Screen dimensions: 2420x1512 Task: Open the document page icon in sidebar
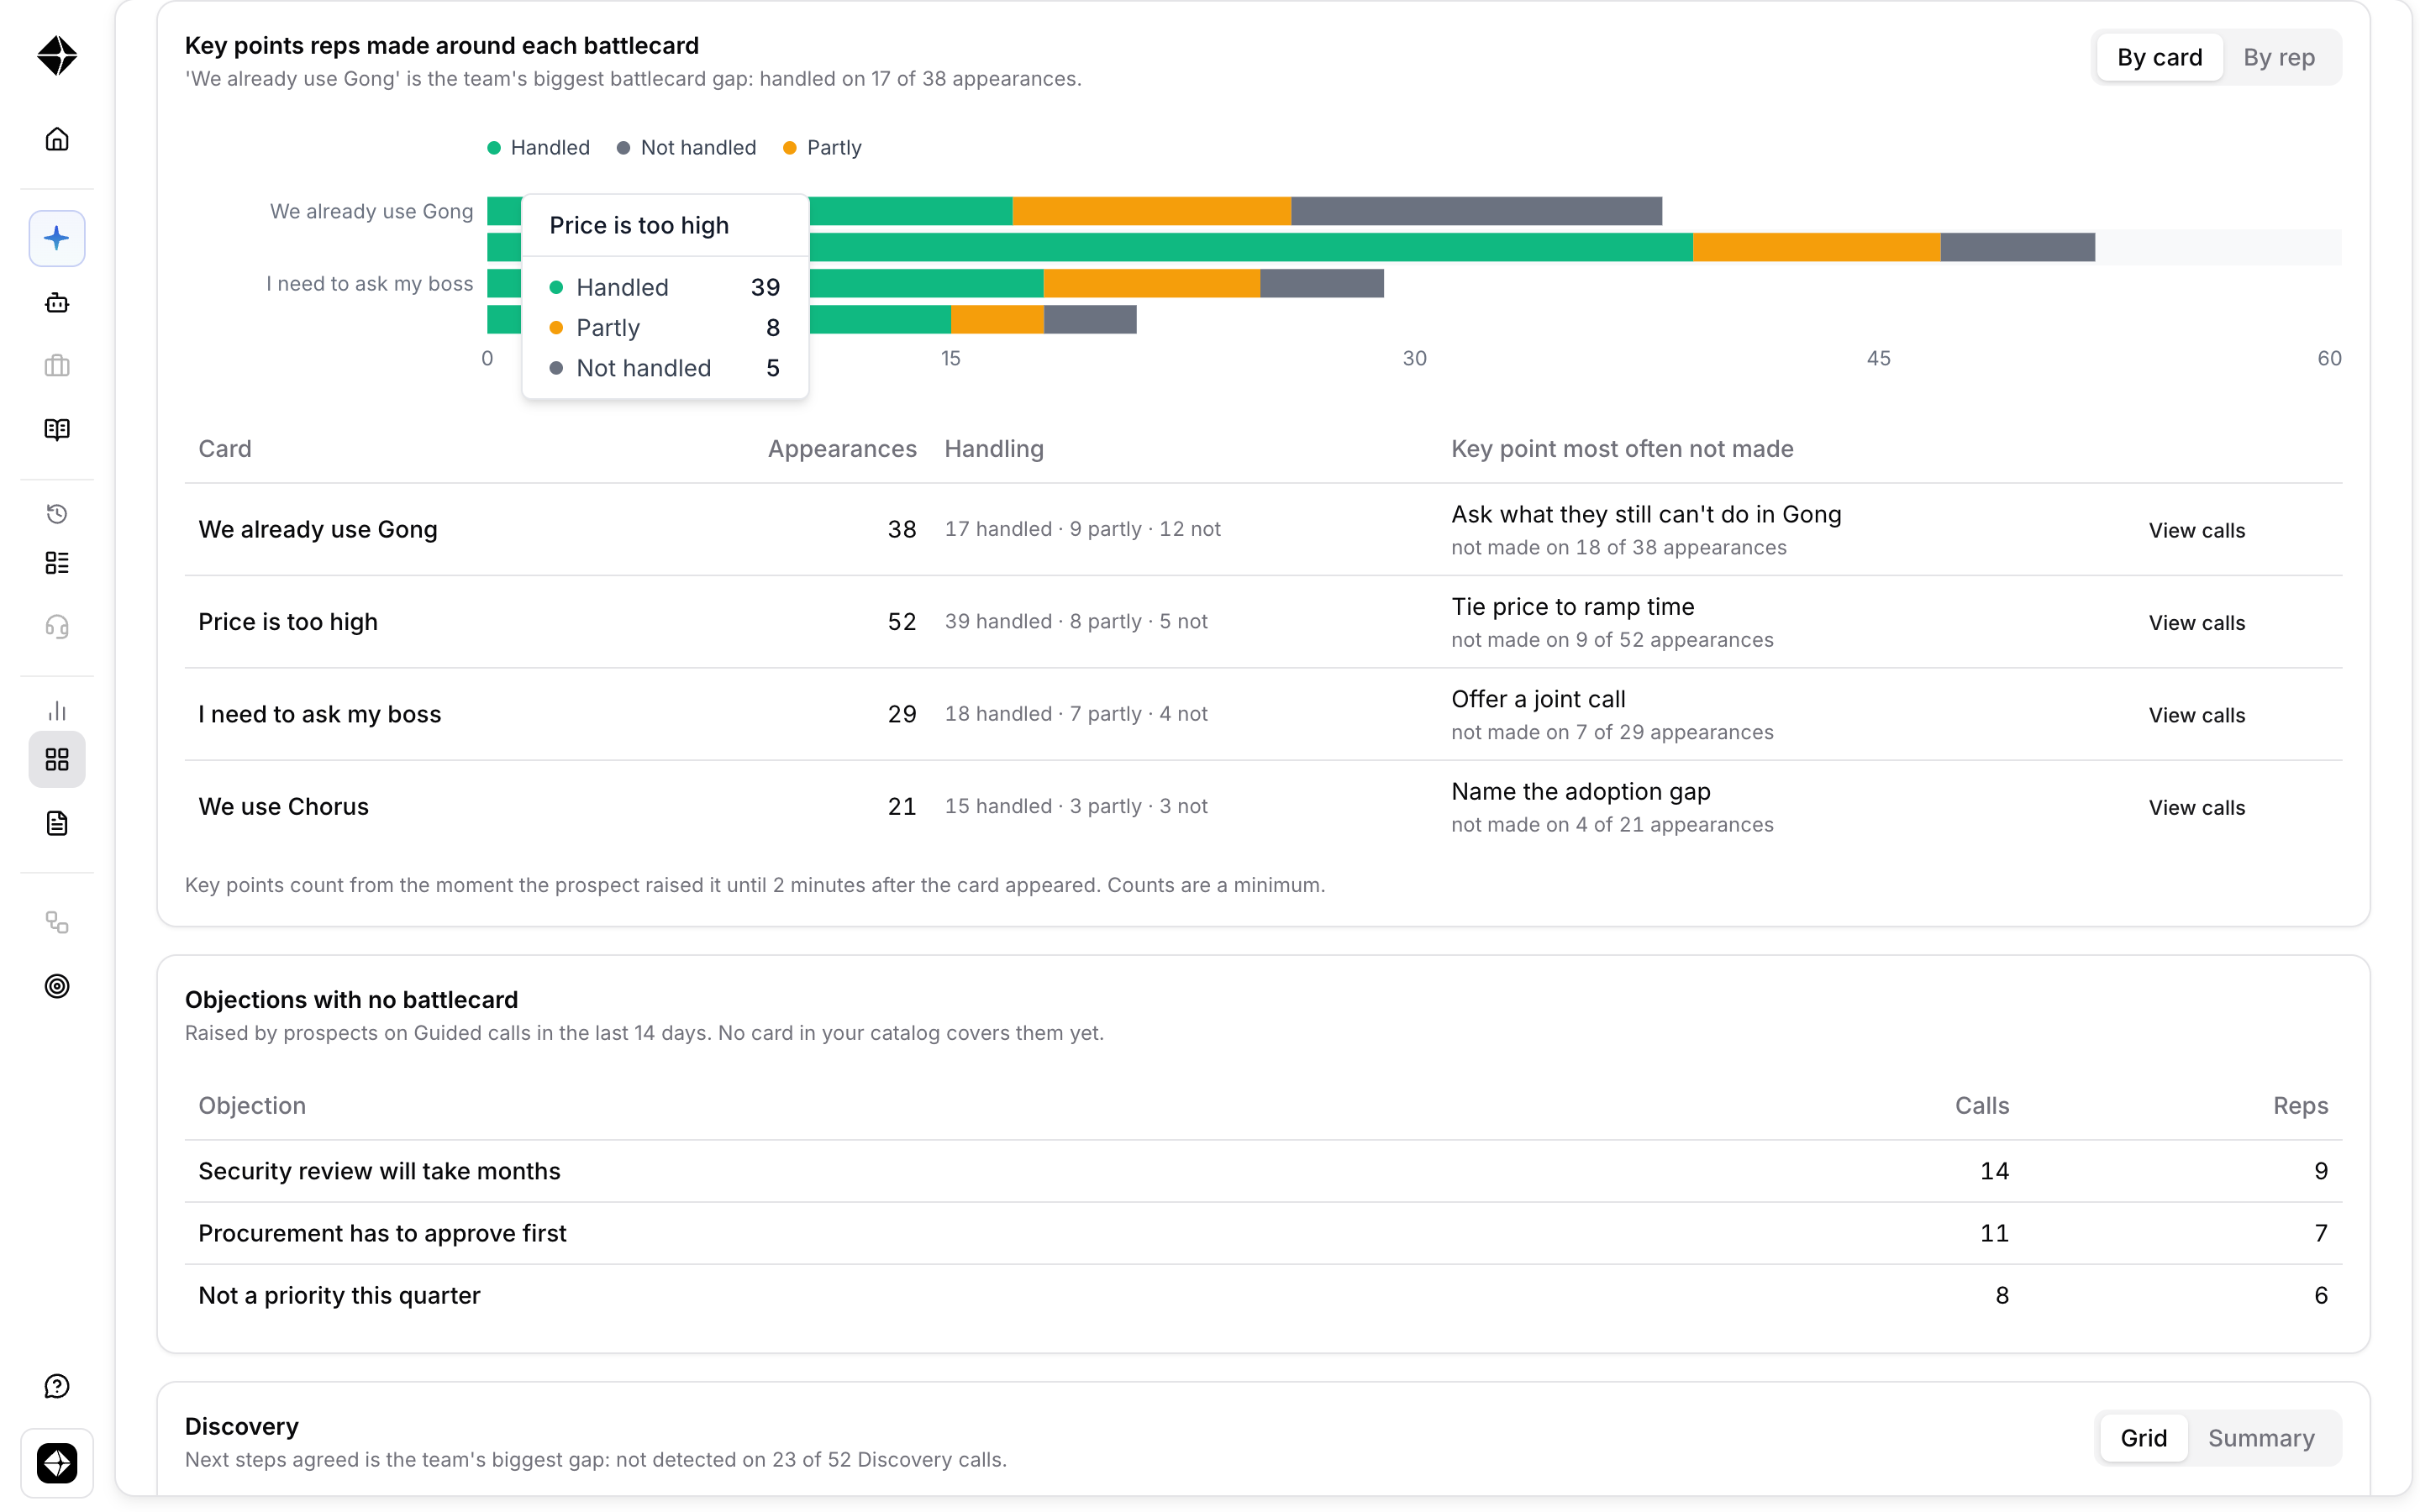pyautogui.click(x=57, y=823)
